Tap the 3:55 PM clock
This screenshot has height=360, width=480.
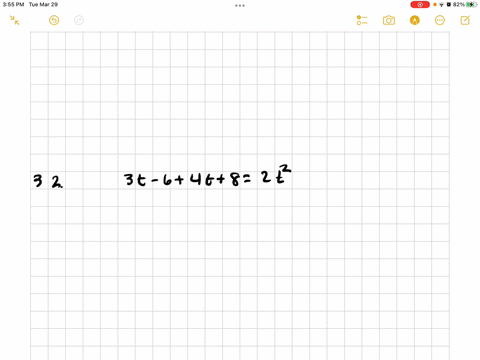[x=13, y=5]
